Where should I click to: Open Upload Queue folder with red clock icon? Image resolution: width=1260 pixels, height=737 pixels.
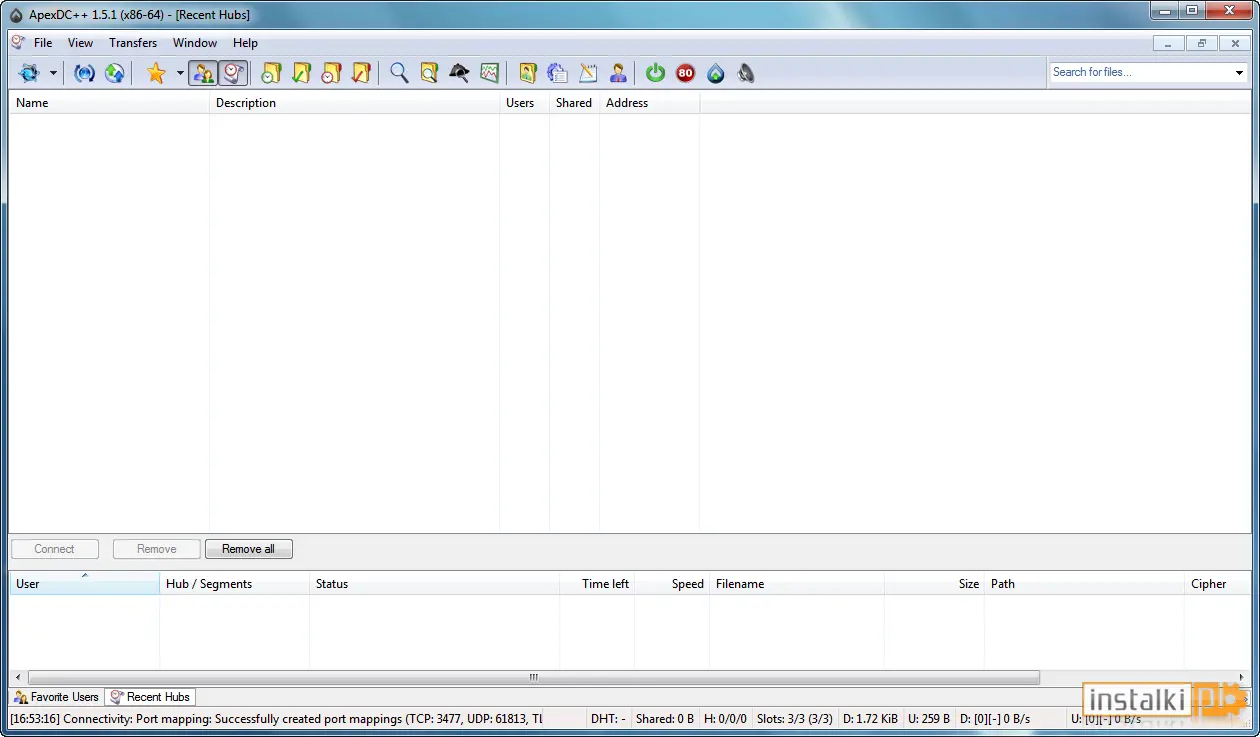[331, 73]
